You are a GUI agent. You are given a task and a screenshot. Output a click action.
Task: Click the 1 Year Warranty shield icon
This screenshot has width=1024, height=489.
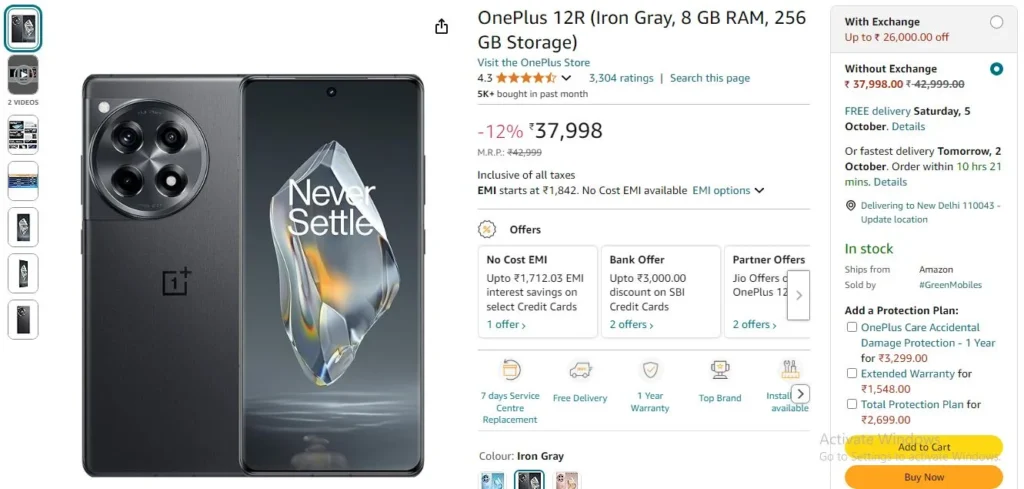(x=650, y=370)
